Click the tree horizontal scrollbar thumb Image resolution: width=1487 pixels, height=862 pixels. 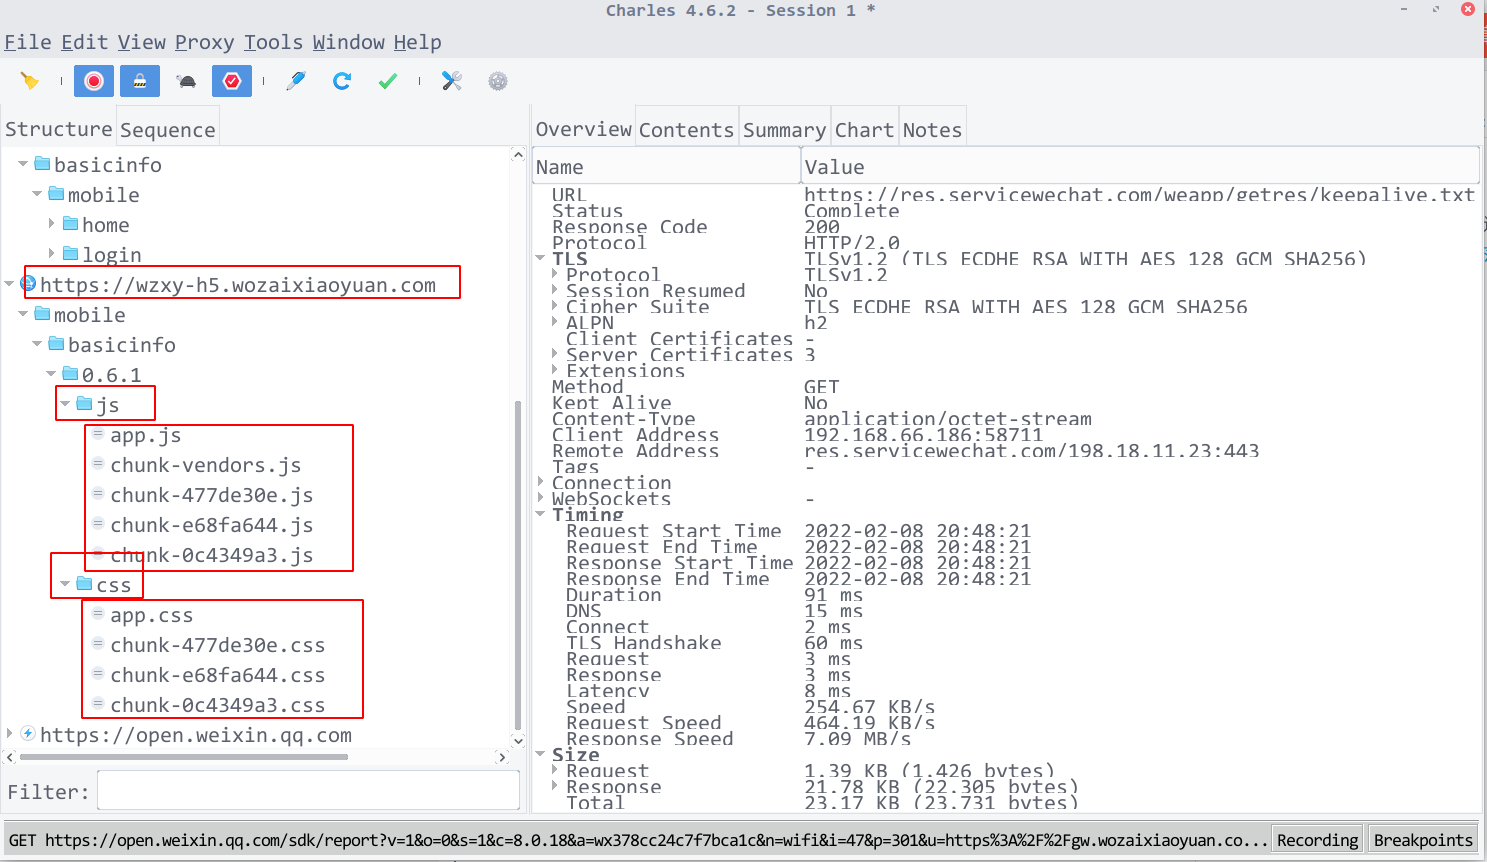pyautogui.click(x=183, y=757)
